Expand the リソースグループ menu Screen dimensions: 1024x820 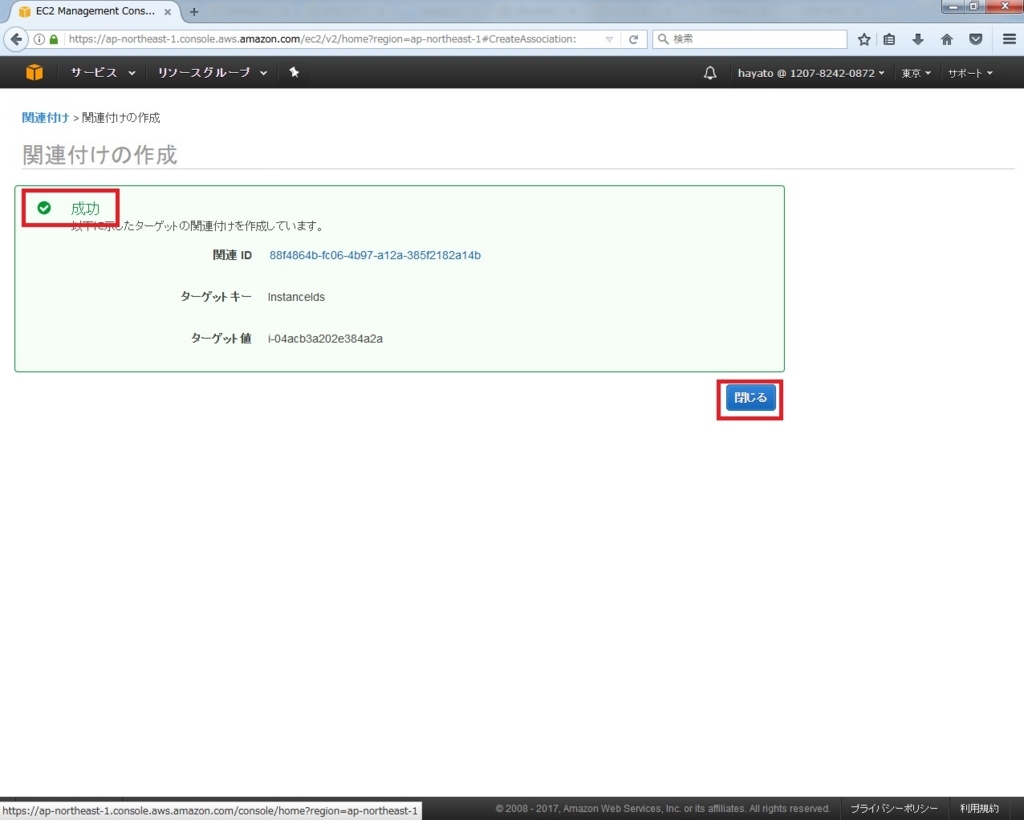(x=212, y=72)
